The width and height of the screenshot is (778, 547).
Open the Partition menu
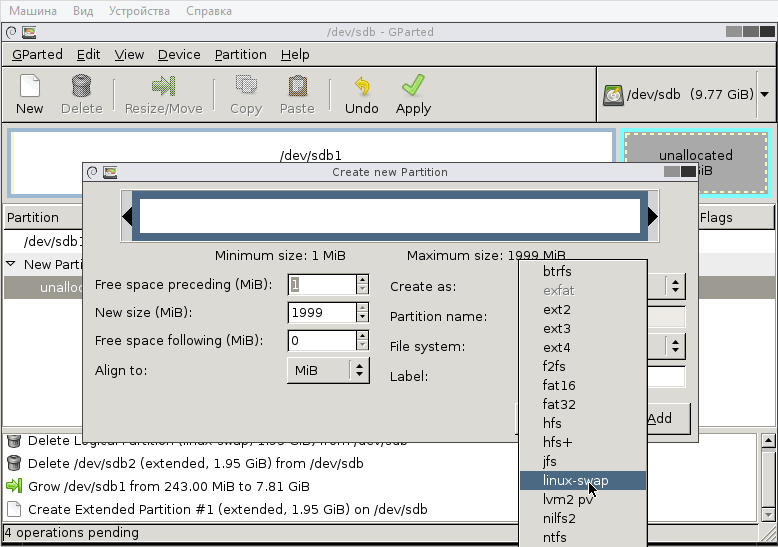241,55
